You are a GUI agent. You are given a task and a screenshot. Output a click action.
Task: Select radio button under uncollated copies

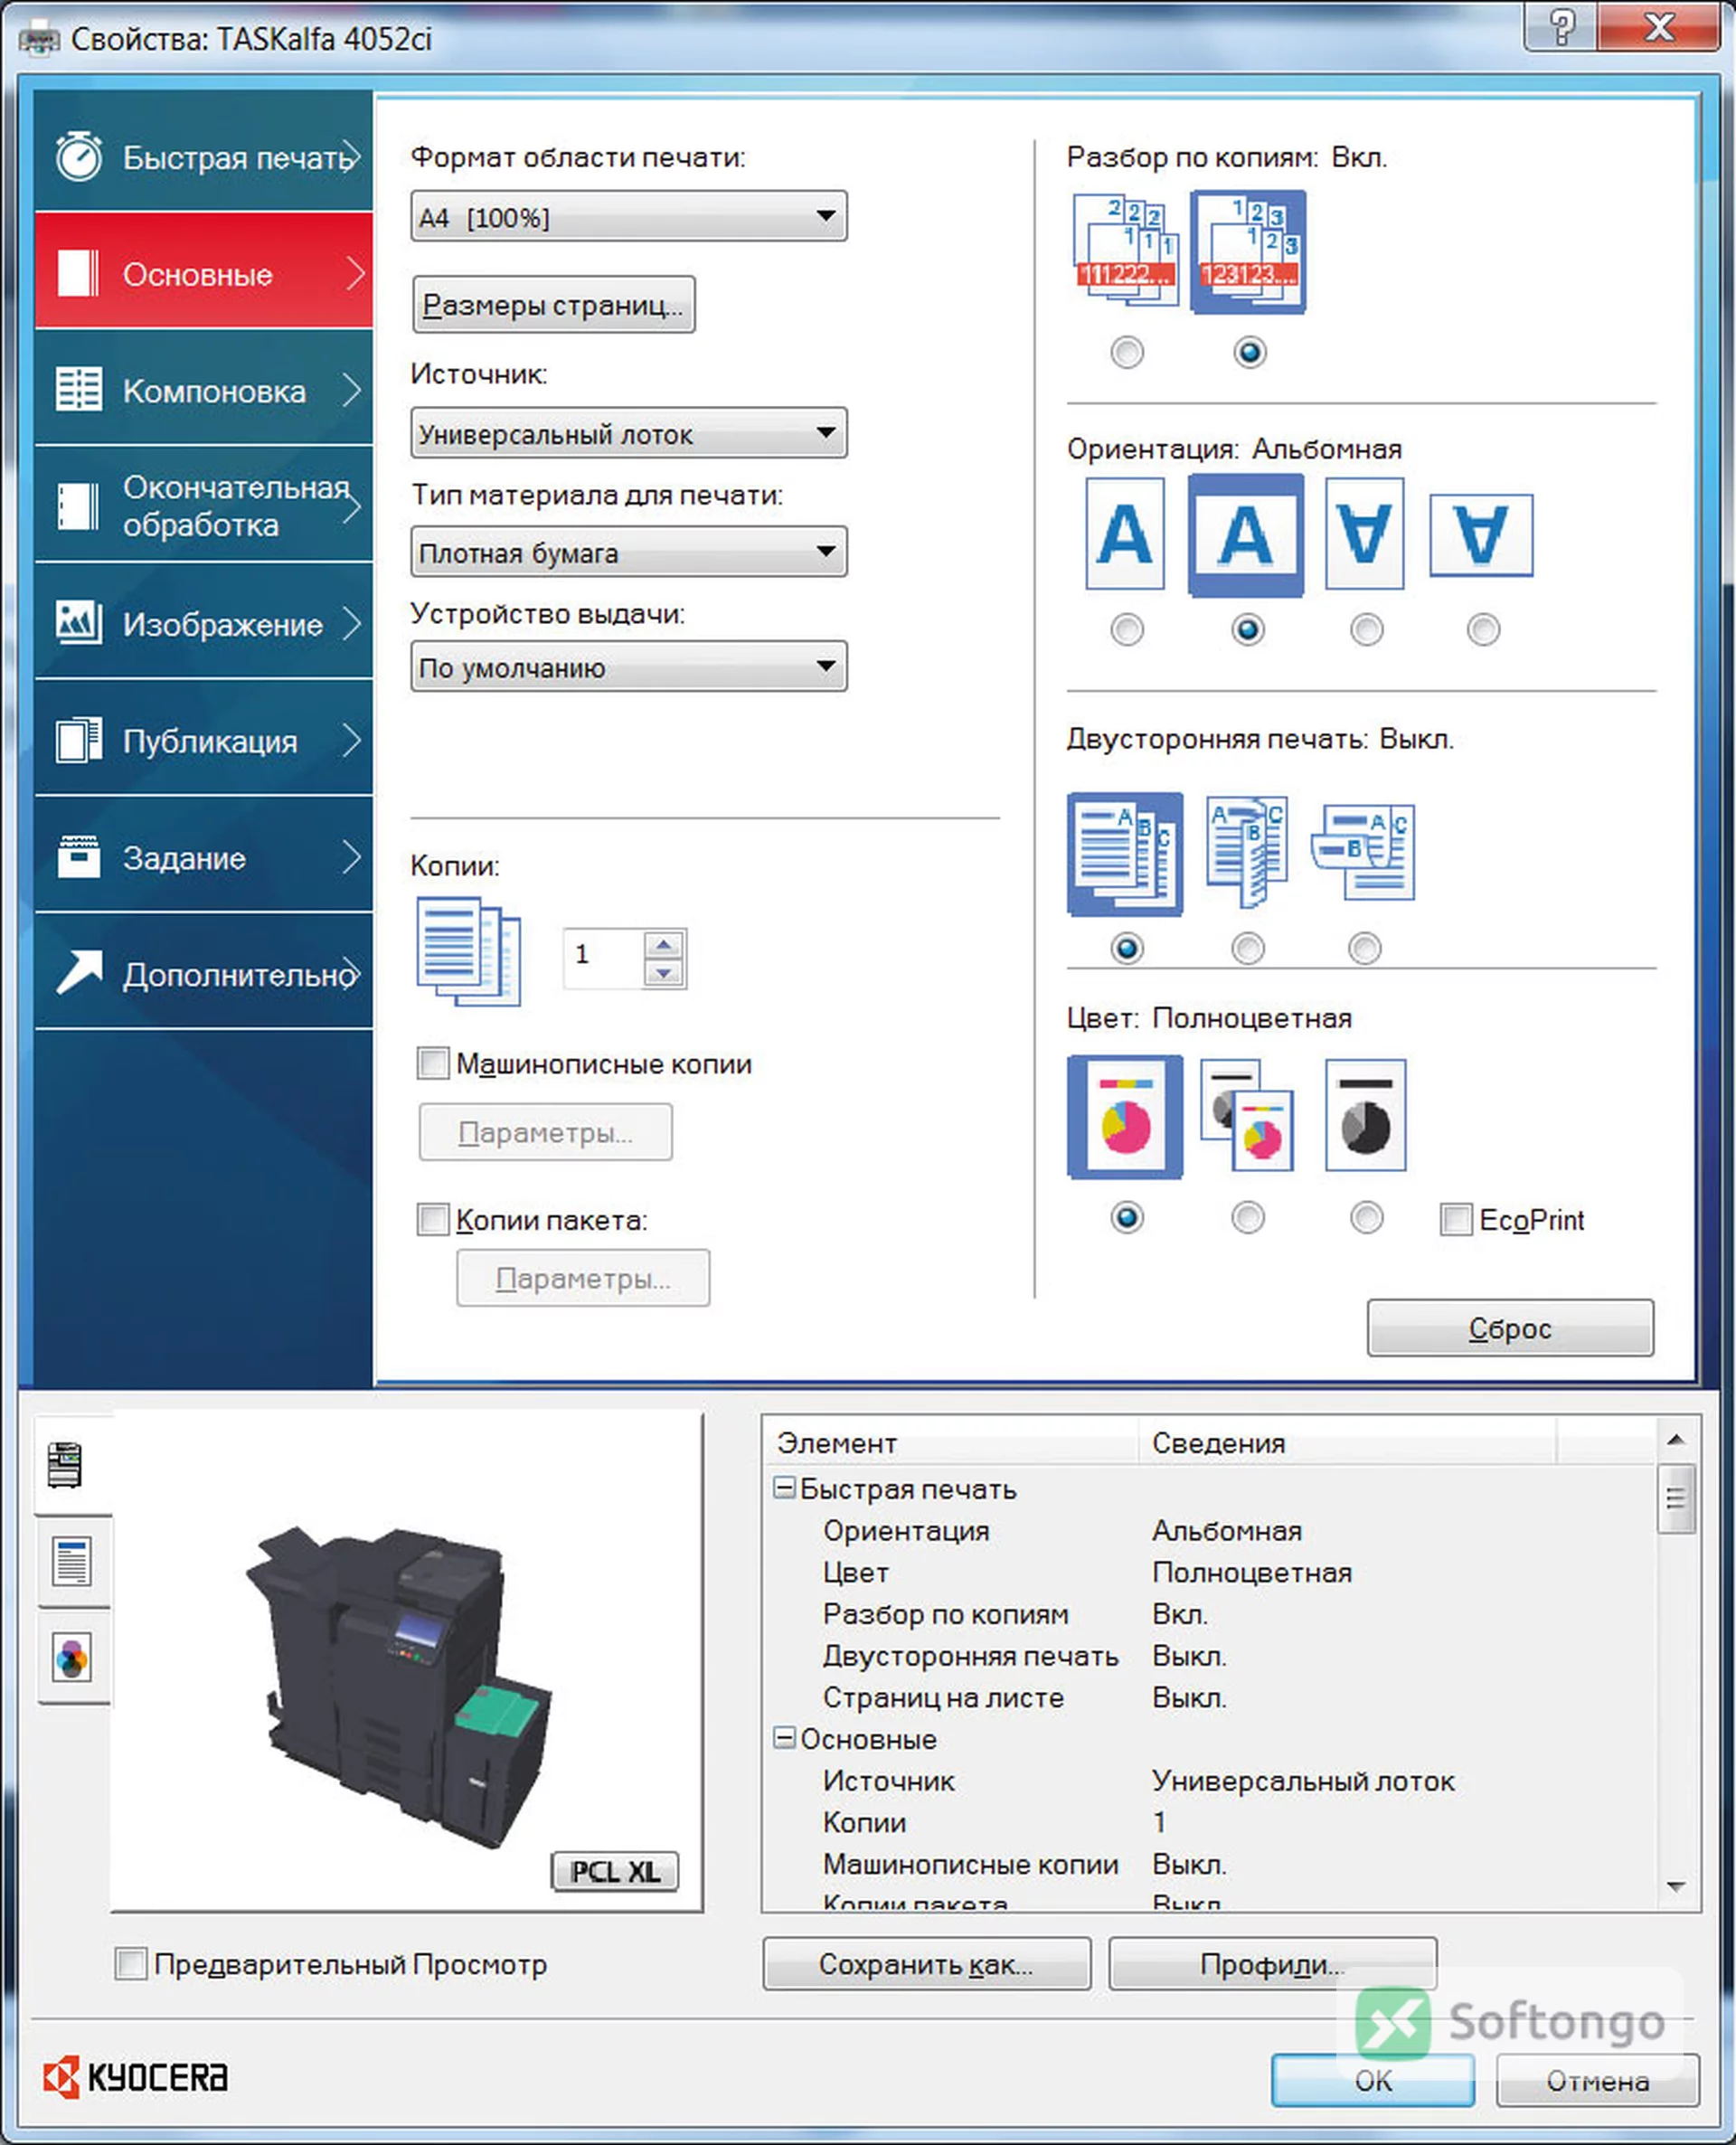pyautogui.click(x=1127, y=352)
